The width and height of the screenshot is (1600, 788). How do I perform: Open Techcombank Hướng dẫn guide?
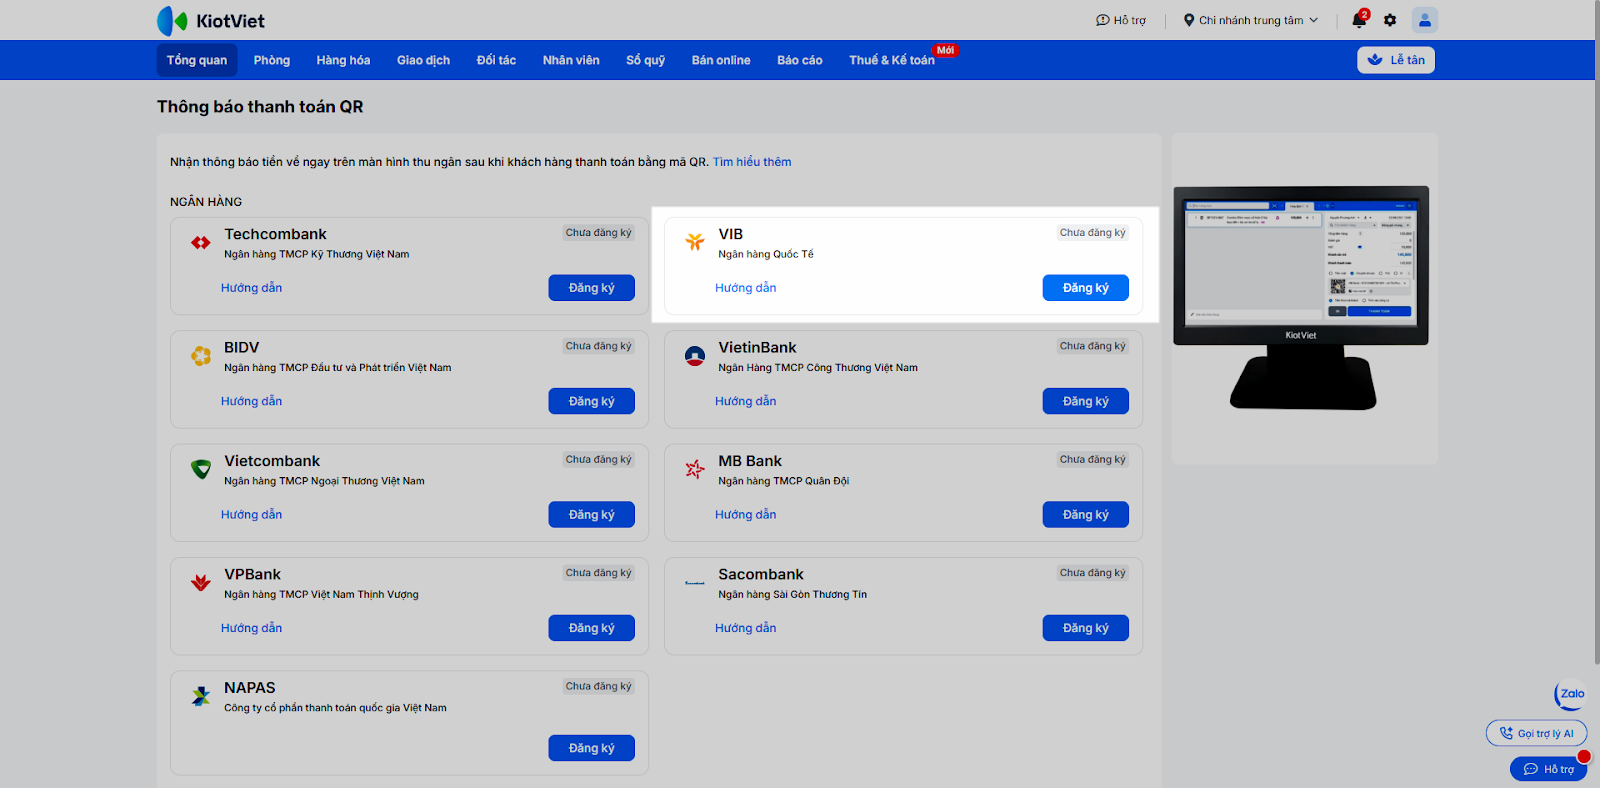coord(252,288)
